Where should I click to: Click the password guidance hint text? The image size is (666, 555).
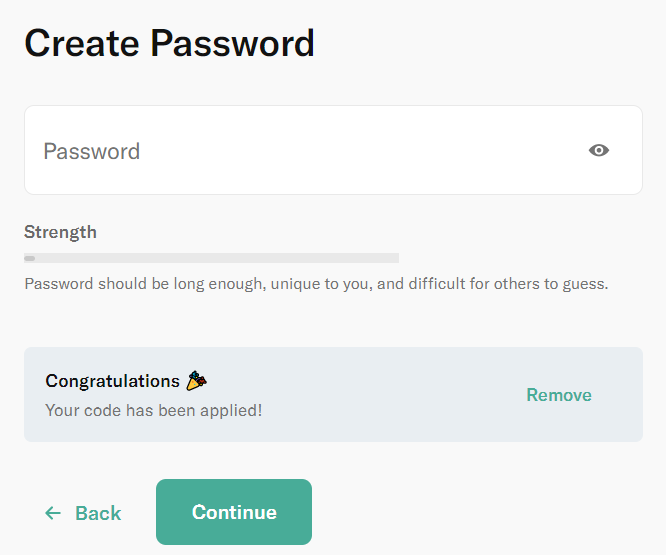coord(316,284)
